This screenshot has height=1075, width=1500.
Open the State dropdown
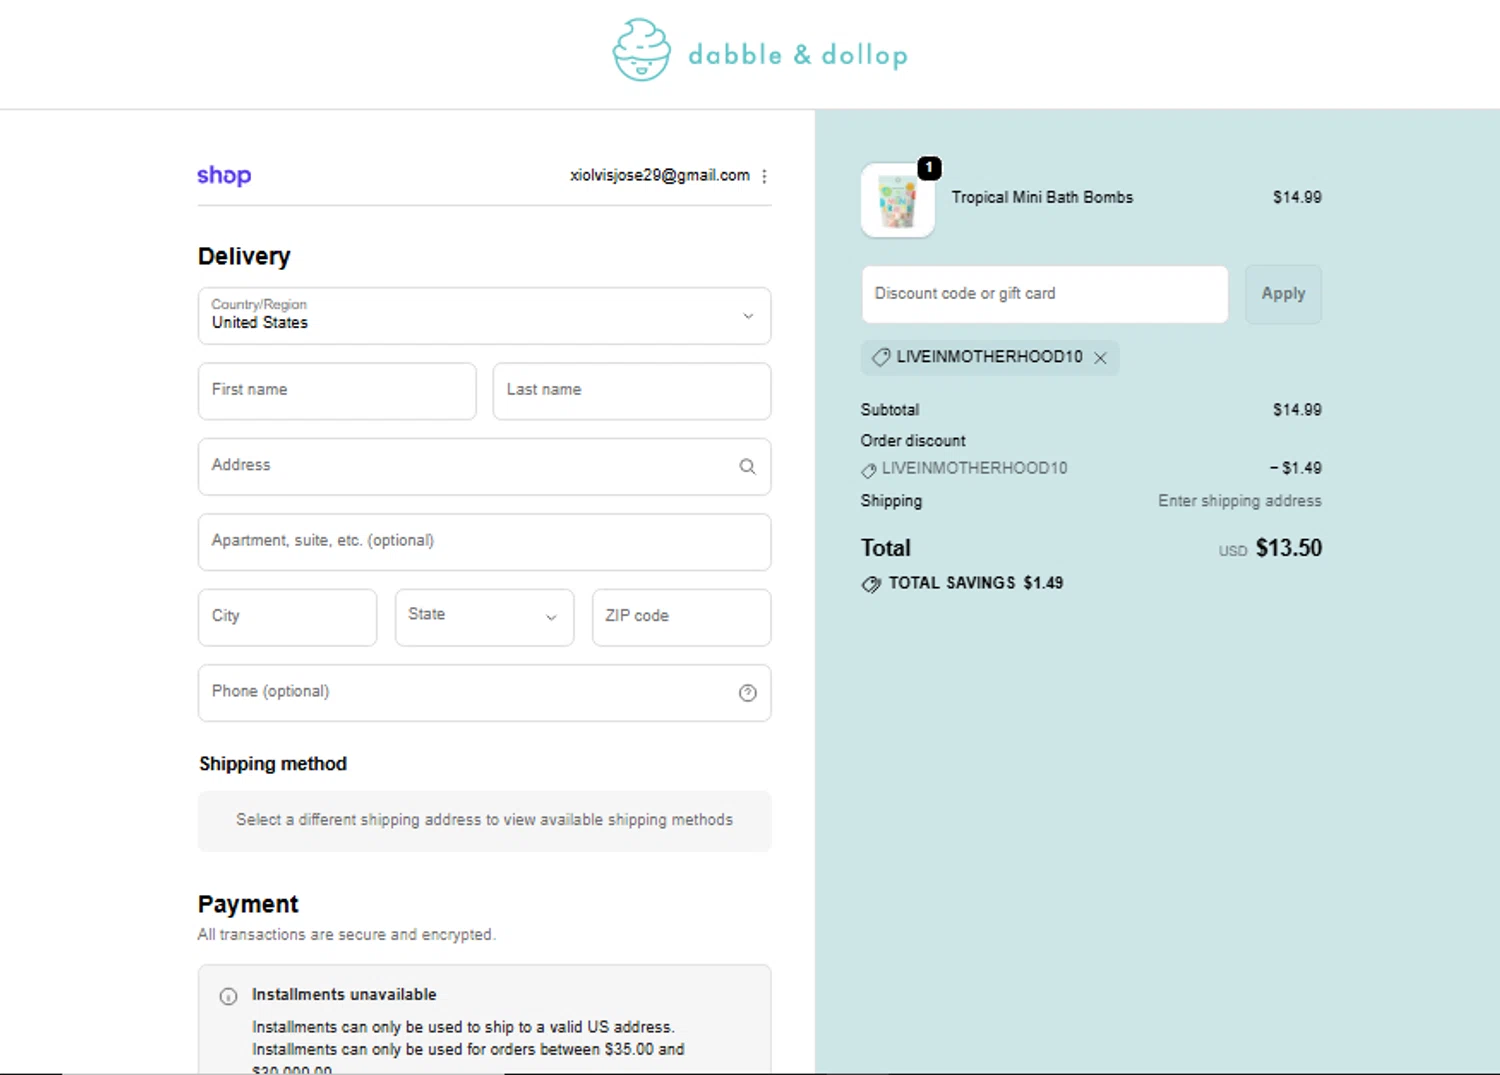coord(484,617)
